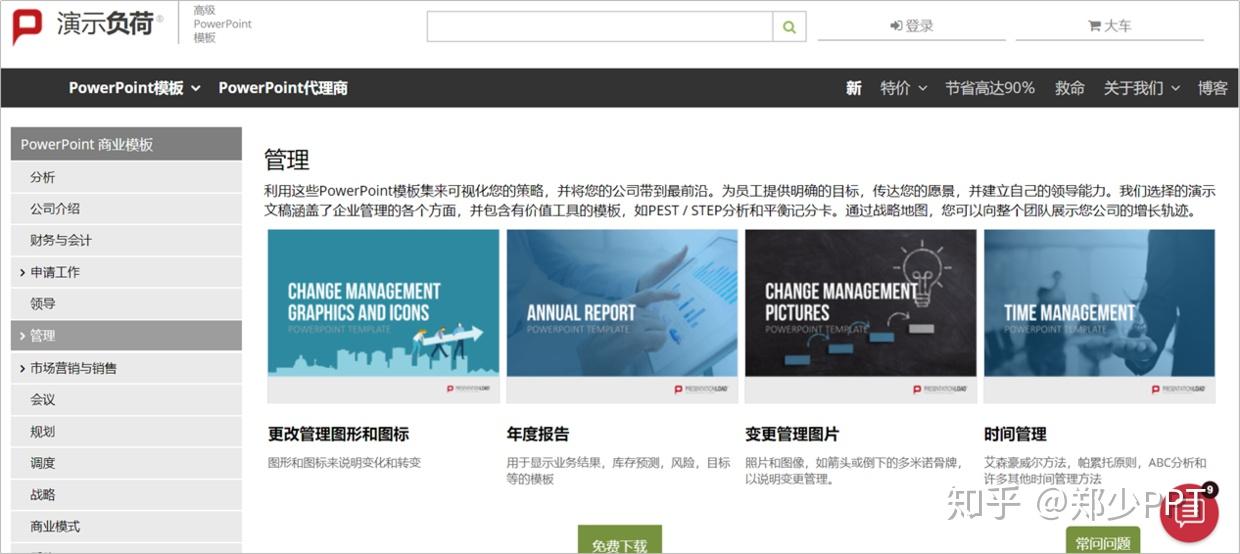Select 公司介绍 in the sidebar
Viewport: 1240px width, 554px height.
point(126,208)
